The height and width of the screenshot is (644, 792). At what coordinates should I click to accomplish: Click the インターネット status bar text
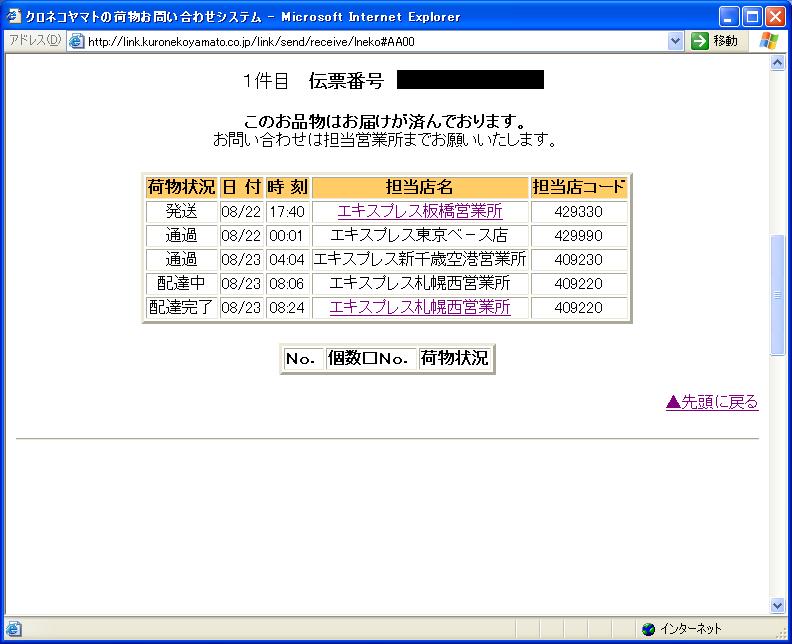pyautogui.click(x=691, y=629)
